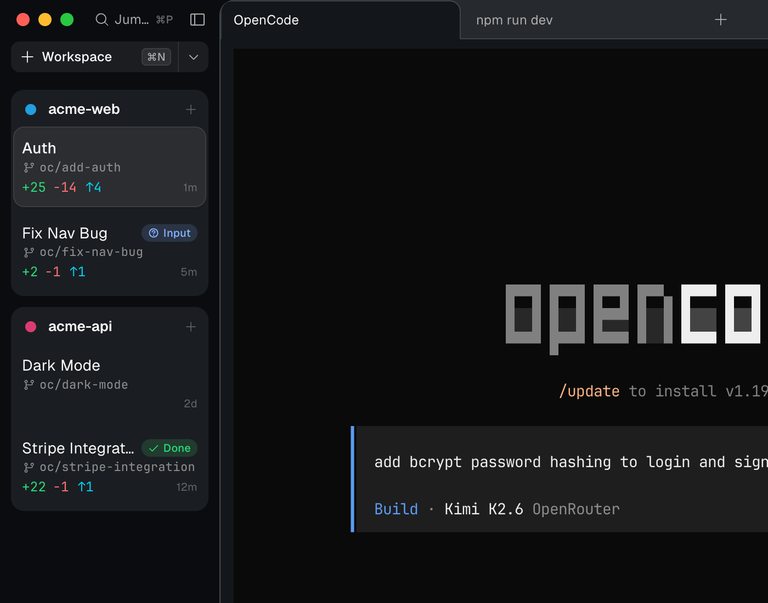Click the branch icon beside oc/stripe-integration
This screenshot has height=603, width=768.
[x=29, y=467]
